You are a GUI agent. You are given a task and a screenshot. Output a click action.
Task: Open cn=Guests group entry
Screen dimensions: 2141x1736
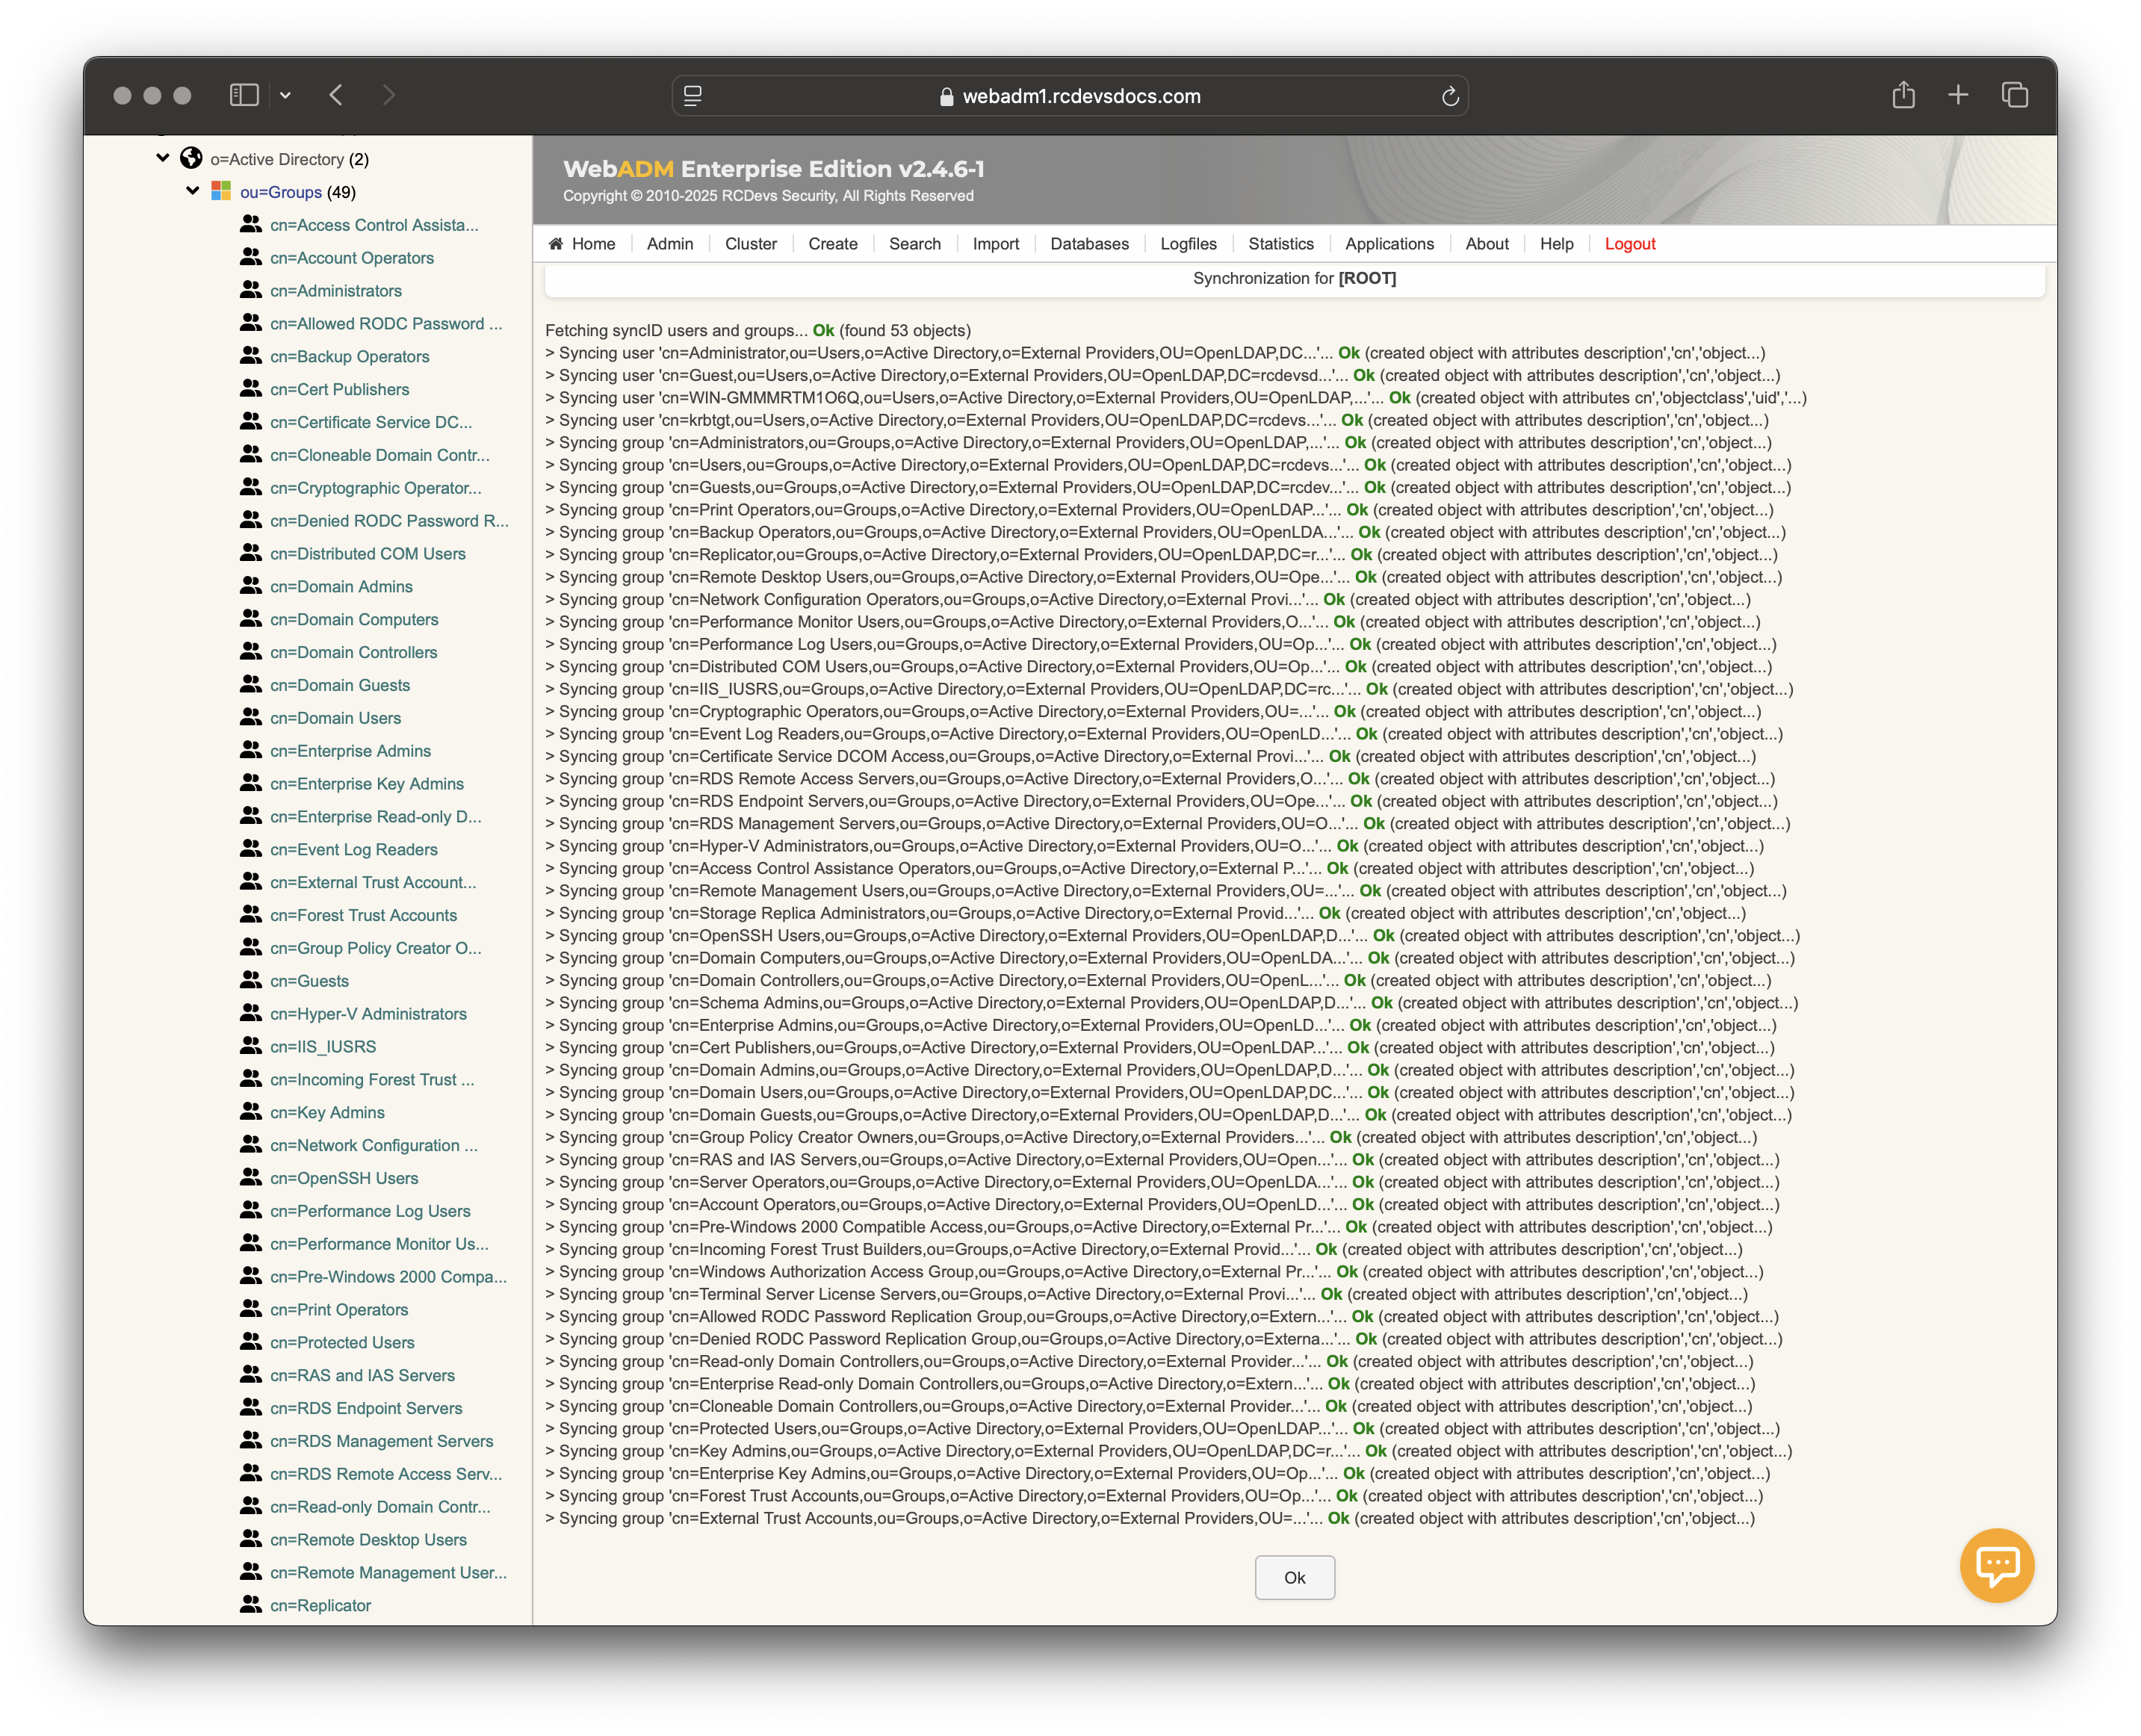(x=309, y=981)
